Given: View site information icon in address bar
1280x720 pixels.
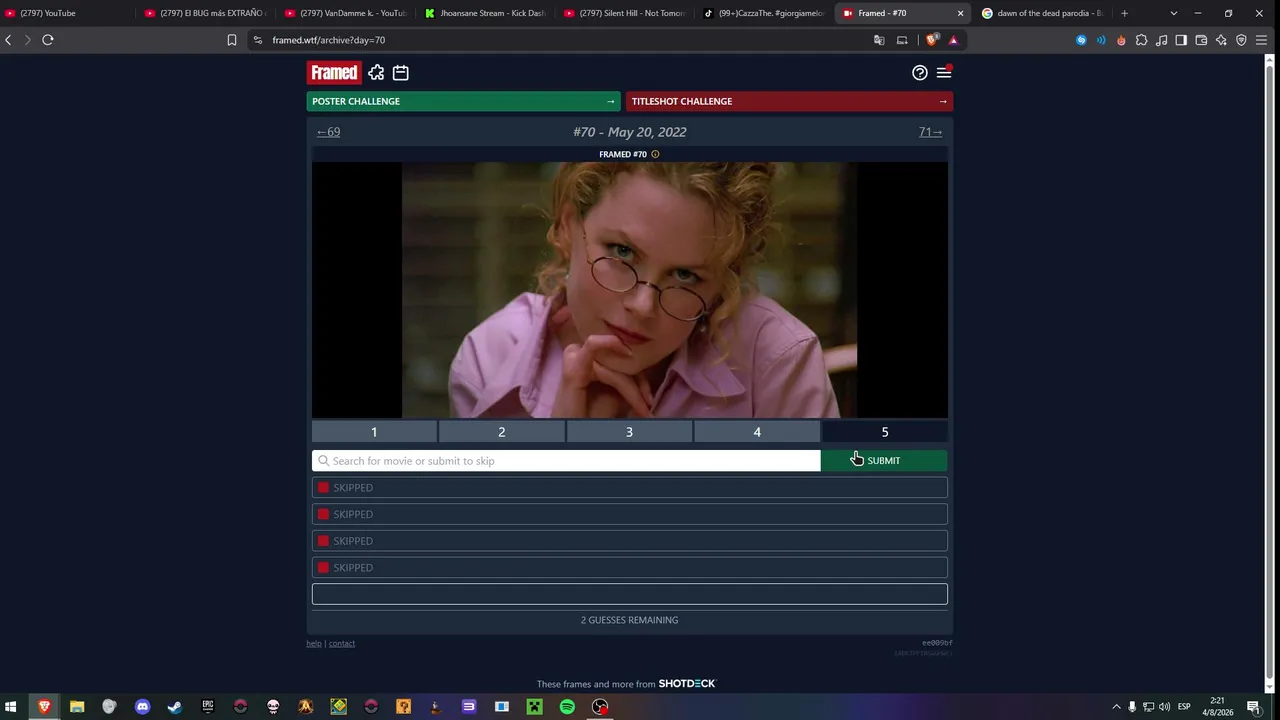Looking at the screenshot, I should coord(258,40).
